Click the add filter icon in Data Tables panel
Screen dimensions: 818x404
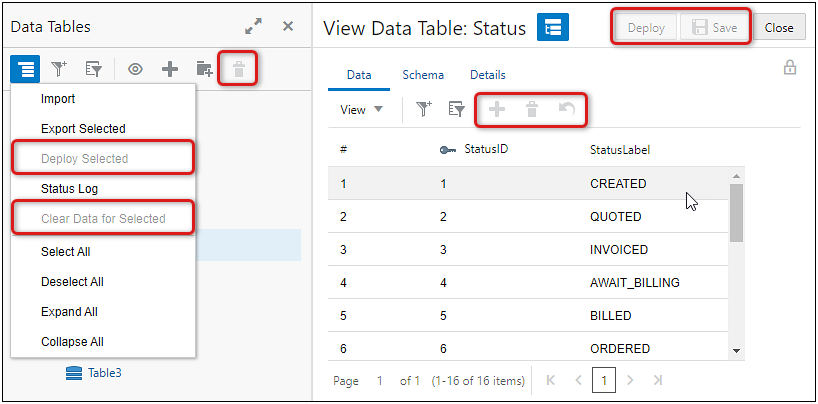point(59,69)
